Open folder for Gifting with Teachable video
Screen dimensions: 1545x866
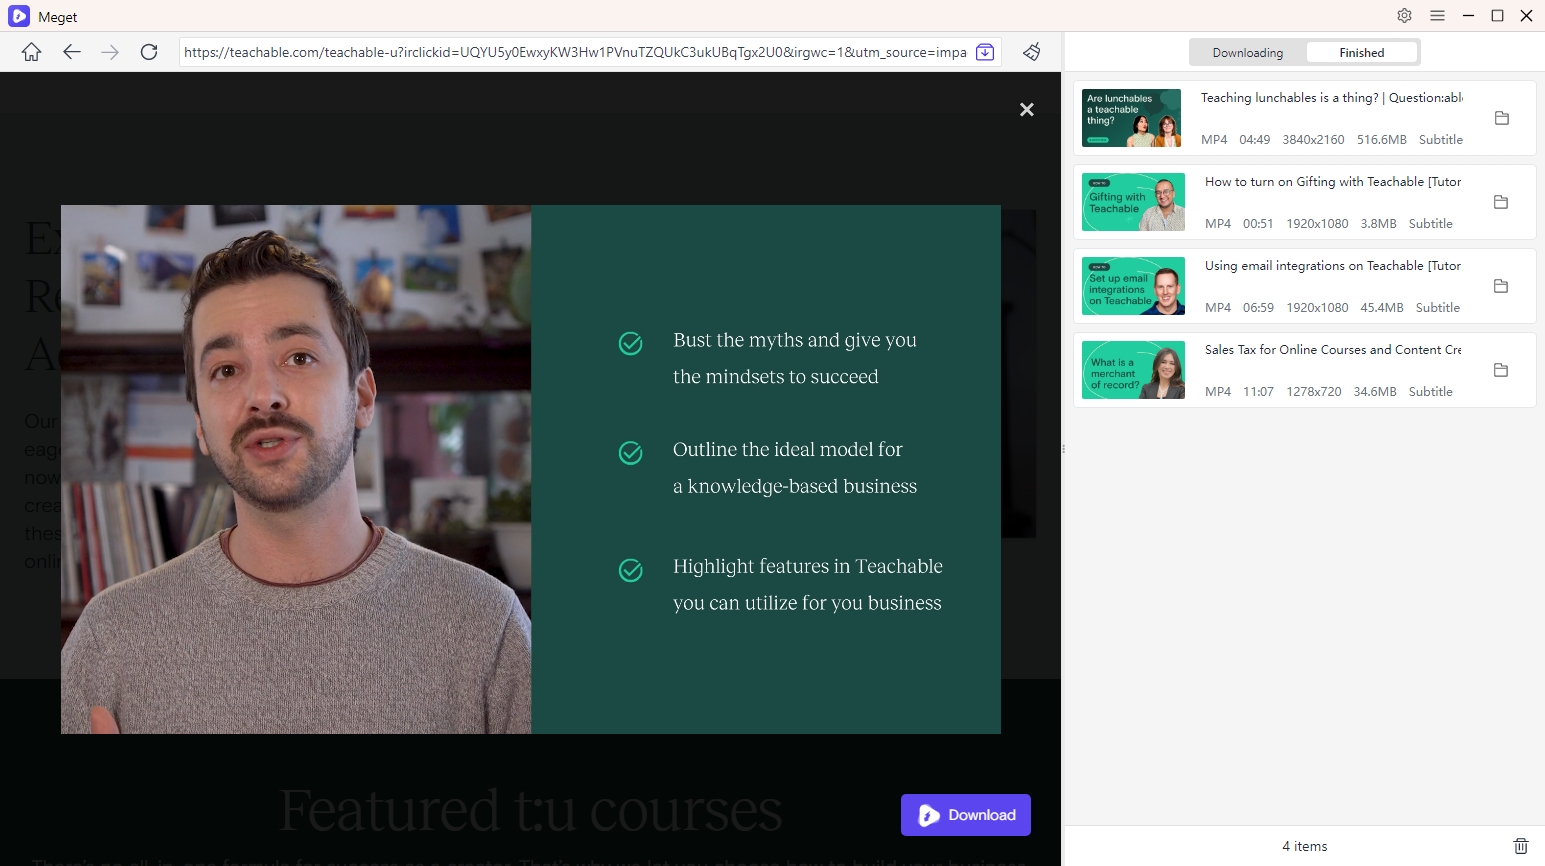[x=1501, y=202]
